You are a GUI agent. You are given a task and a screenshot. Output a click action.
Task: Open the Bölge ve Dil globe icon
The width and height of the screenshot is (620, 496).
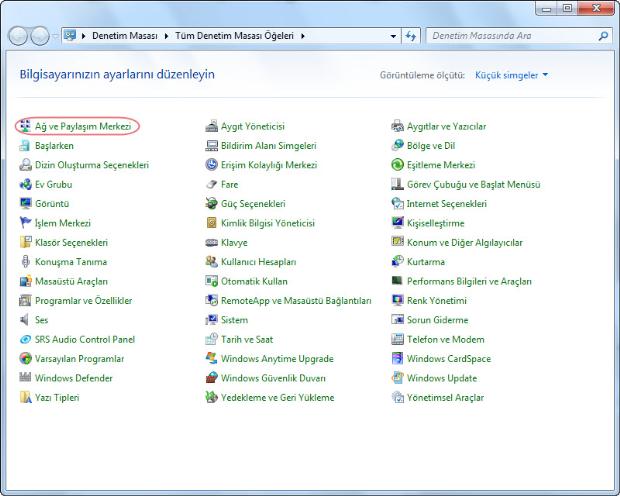click(397, 146)
